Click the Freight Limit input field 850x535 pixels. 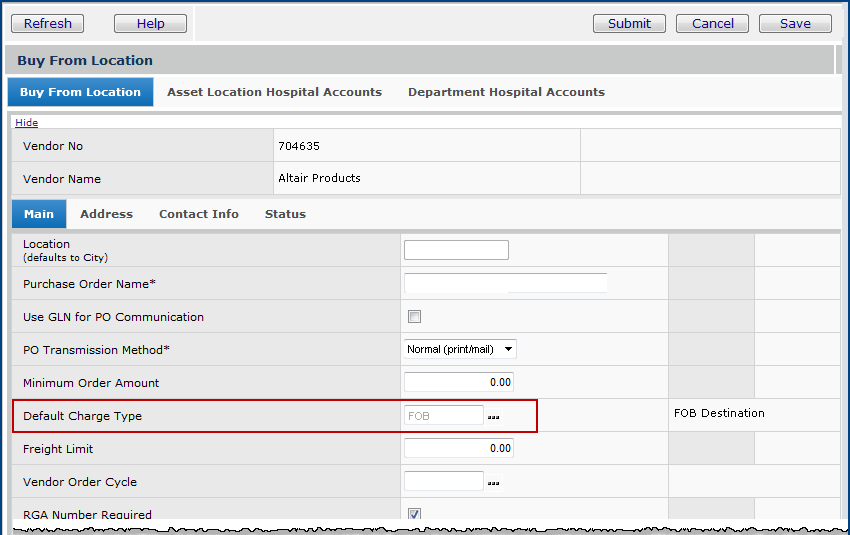458,449
